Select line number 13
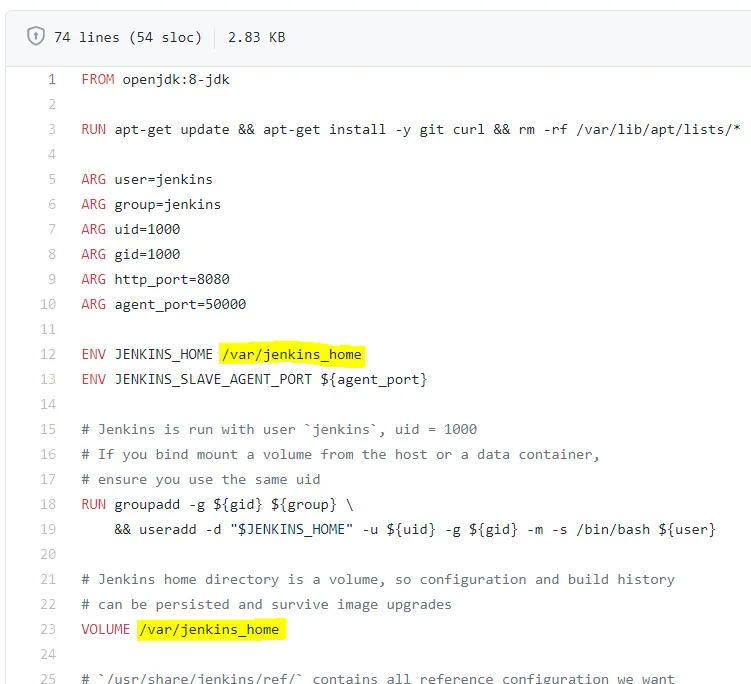The image size is (751, 684). [x=48, y=379]
